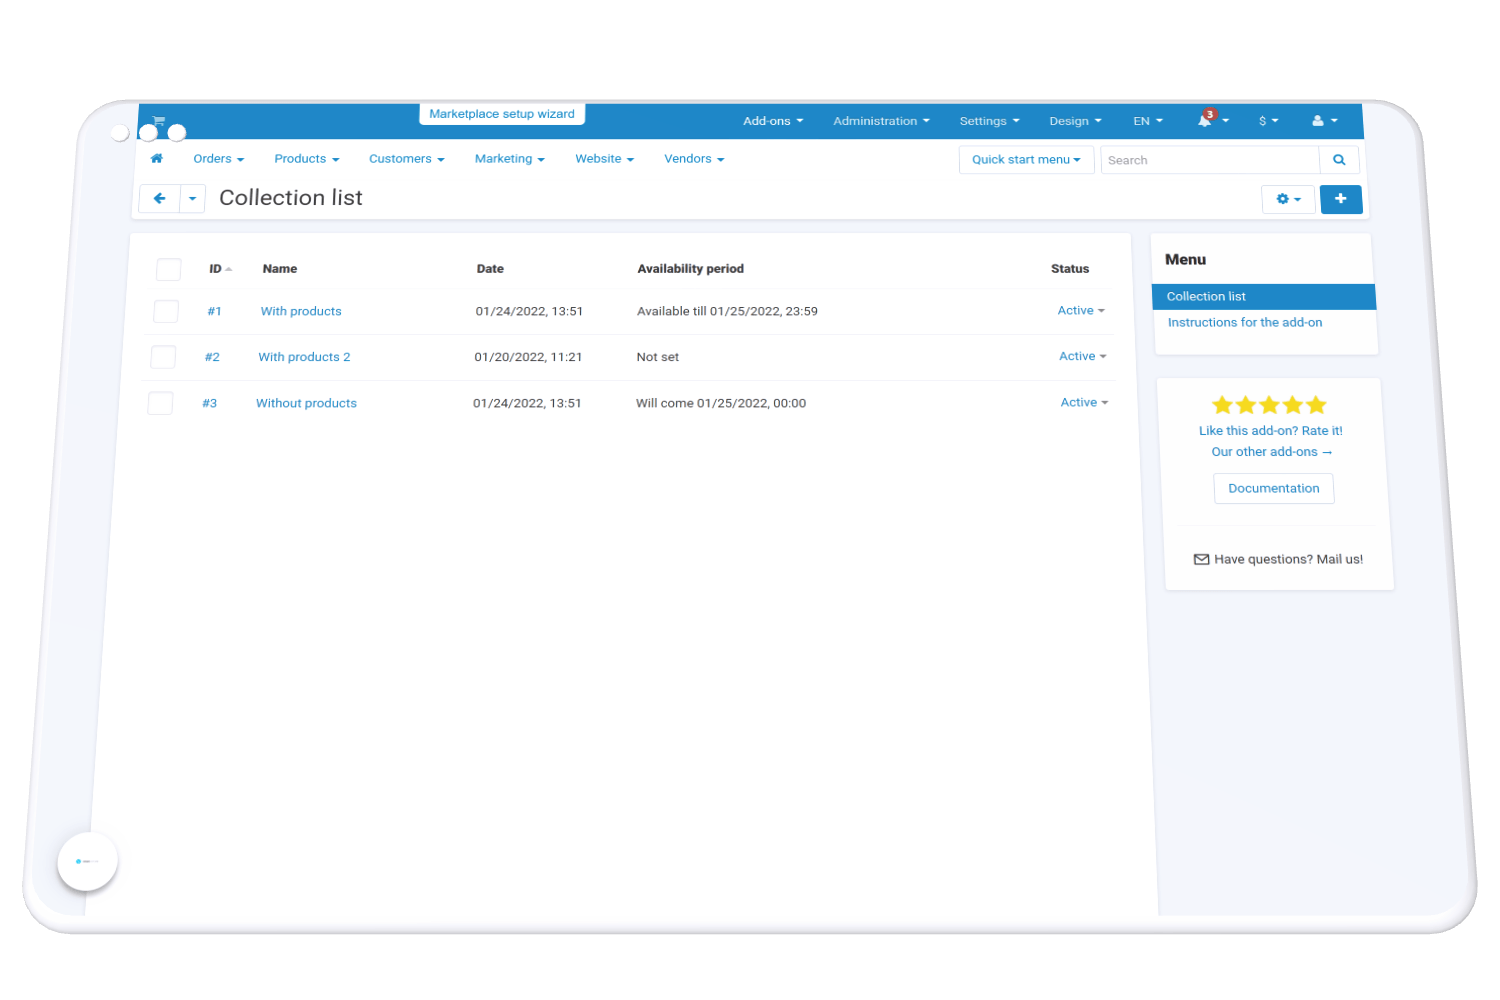1500x1000 pixels.
Task: Expand the Quick start menu dropdown
Action: (1026, 160)
